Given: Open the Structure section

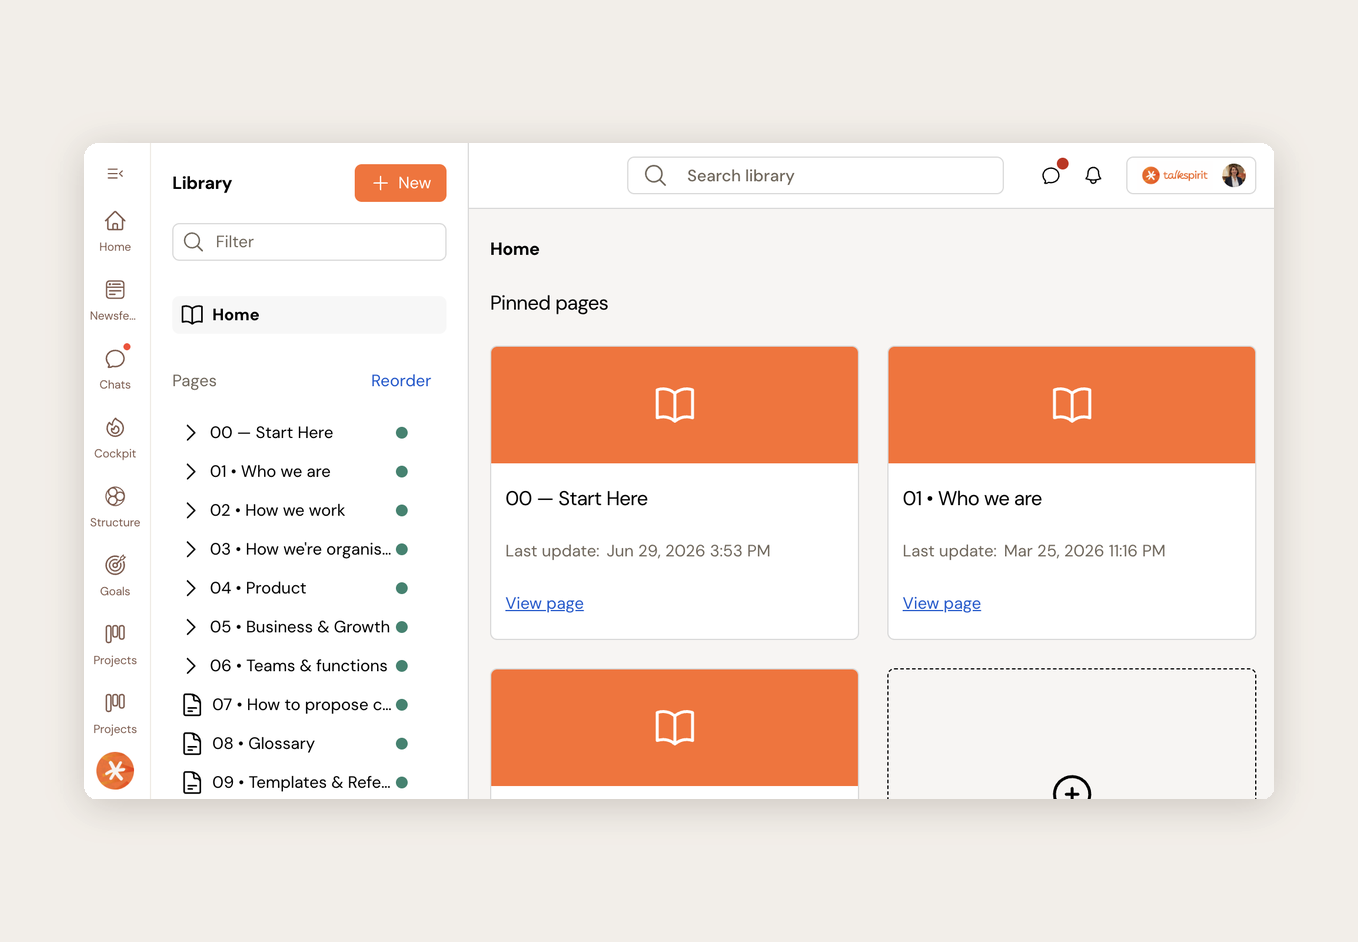Looking at the screenshot, I should coord(115,507).
